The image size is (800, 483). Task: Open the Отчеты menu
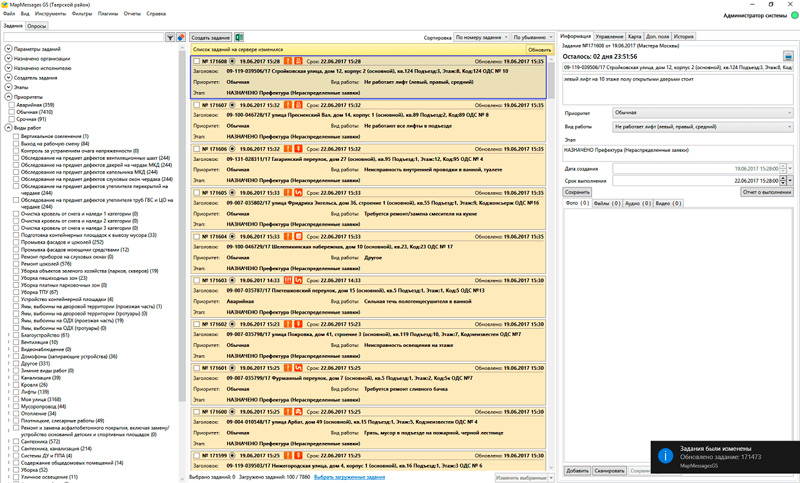[x=132, y=14]
